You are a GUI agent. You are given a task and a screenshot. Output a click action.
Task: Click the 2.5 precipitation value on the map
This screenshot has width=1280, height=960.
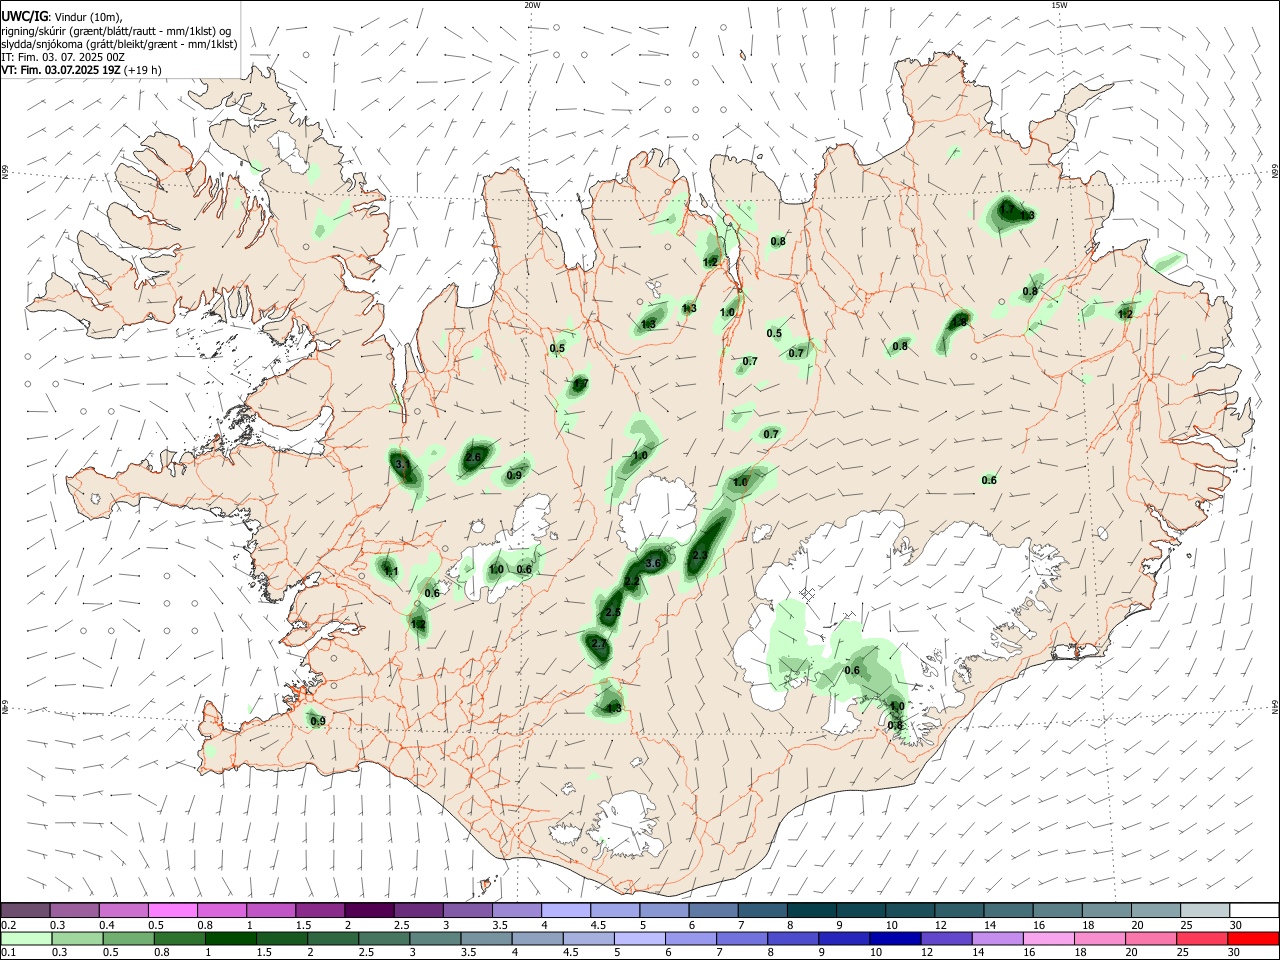pos(613,612)
